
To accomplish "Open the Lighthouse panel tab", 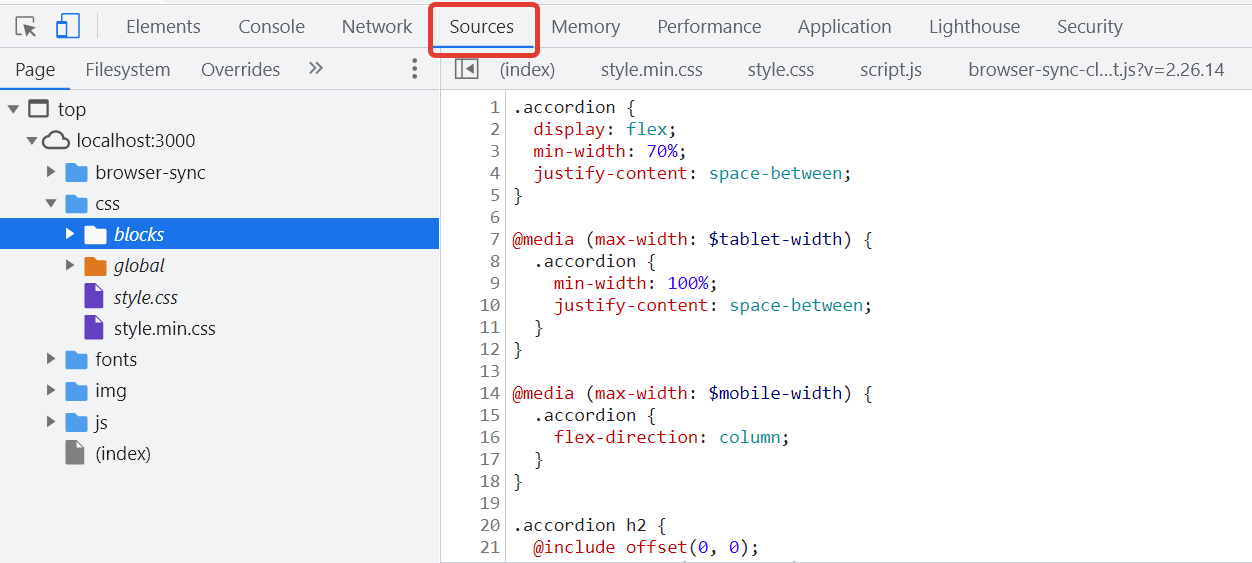I will 974,27.
